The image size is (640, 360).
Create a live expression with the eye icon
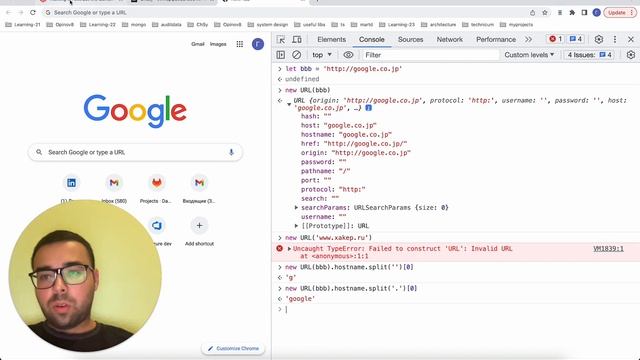348,55
